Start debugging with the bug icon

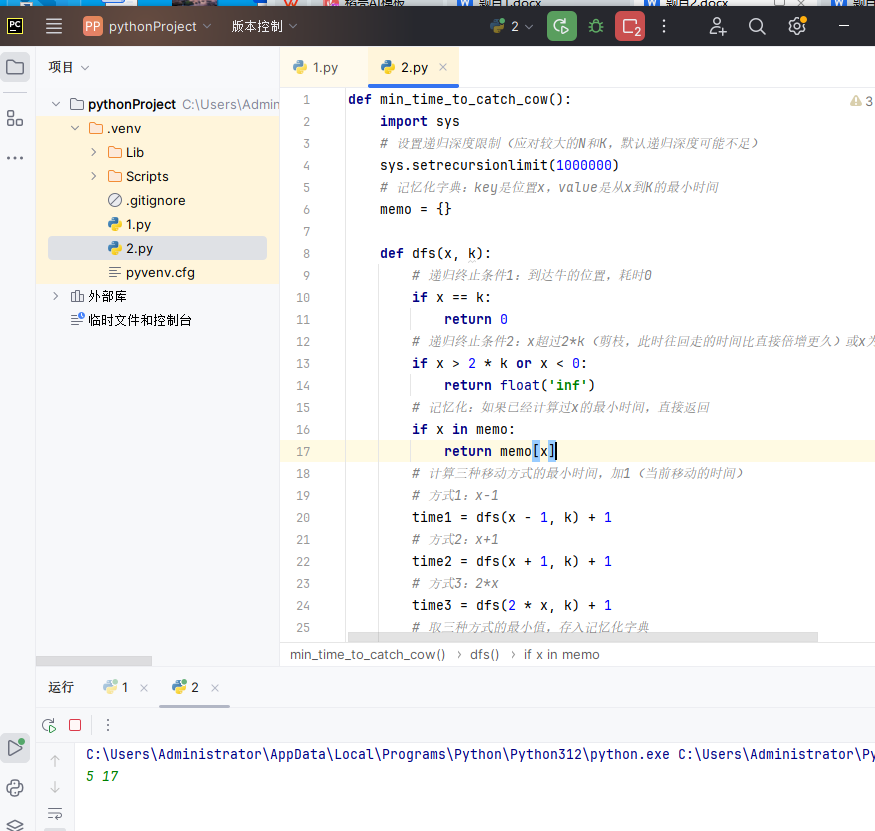pyautogui.click(x=596, y=26)
